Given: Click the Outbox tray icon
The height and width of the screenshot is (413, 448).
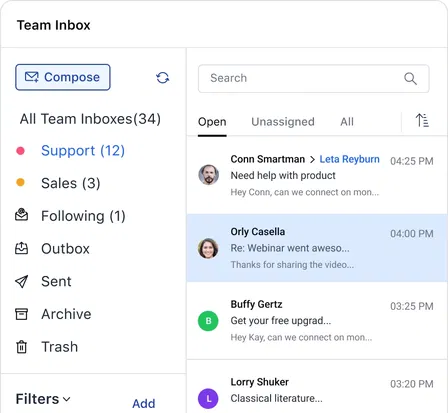Looking at the screenshot, I should coord(22,248).
